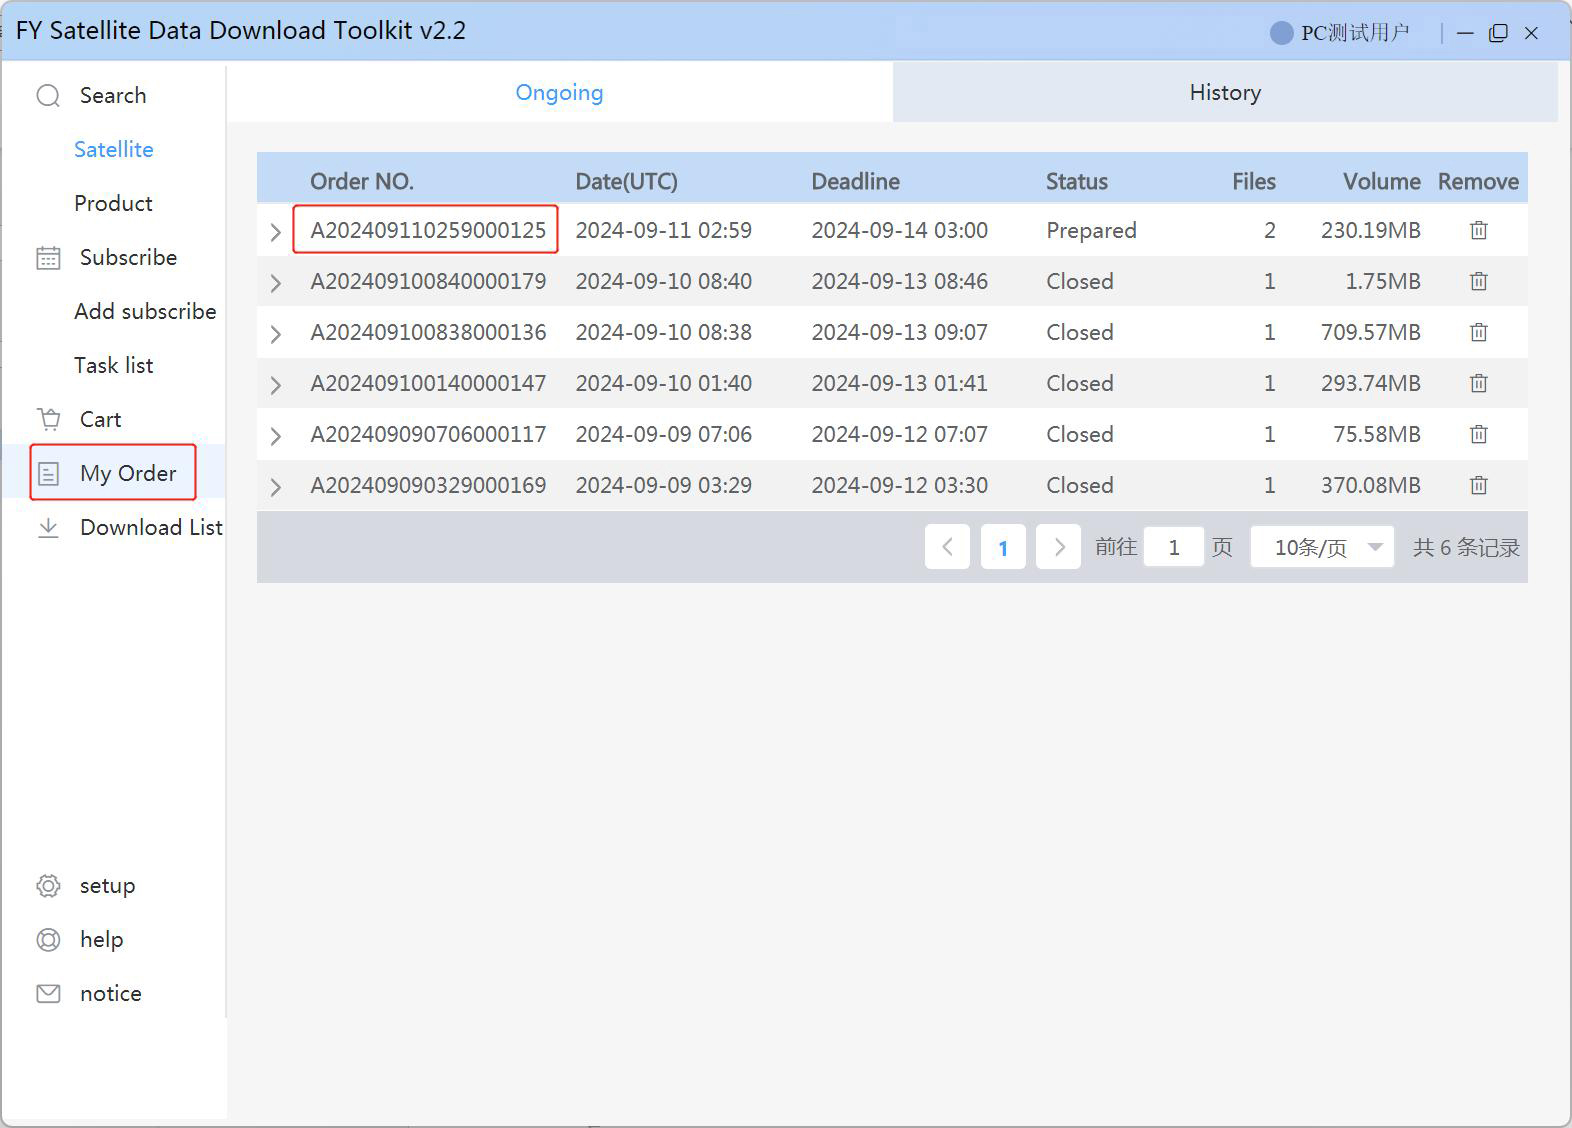This screenshot has height=1128, width=1572.
Task: Click the Search magnifier icon in sidebar
Action: pos(48,96)
